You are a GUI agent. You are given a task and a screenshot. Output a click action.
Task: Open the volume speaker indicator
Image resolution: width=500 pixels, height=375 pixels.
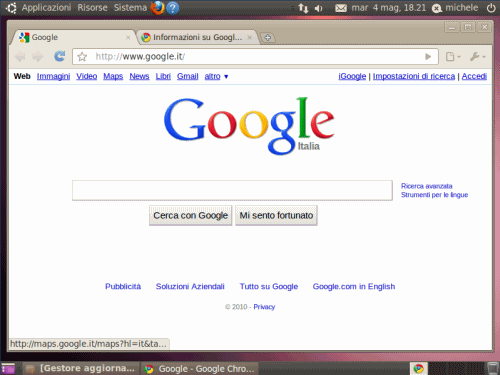(318, 8)
